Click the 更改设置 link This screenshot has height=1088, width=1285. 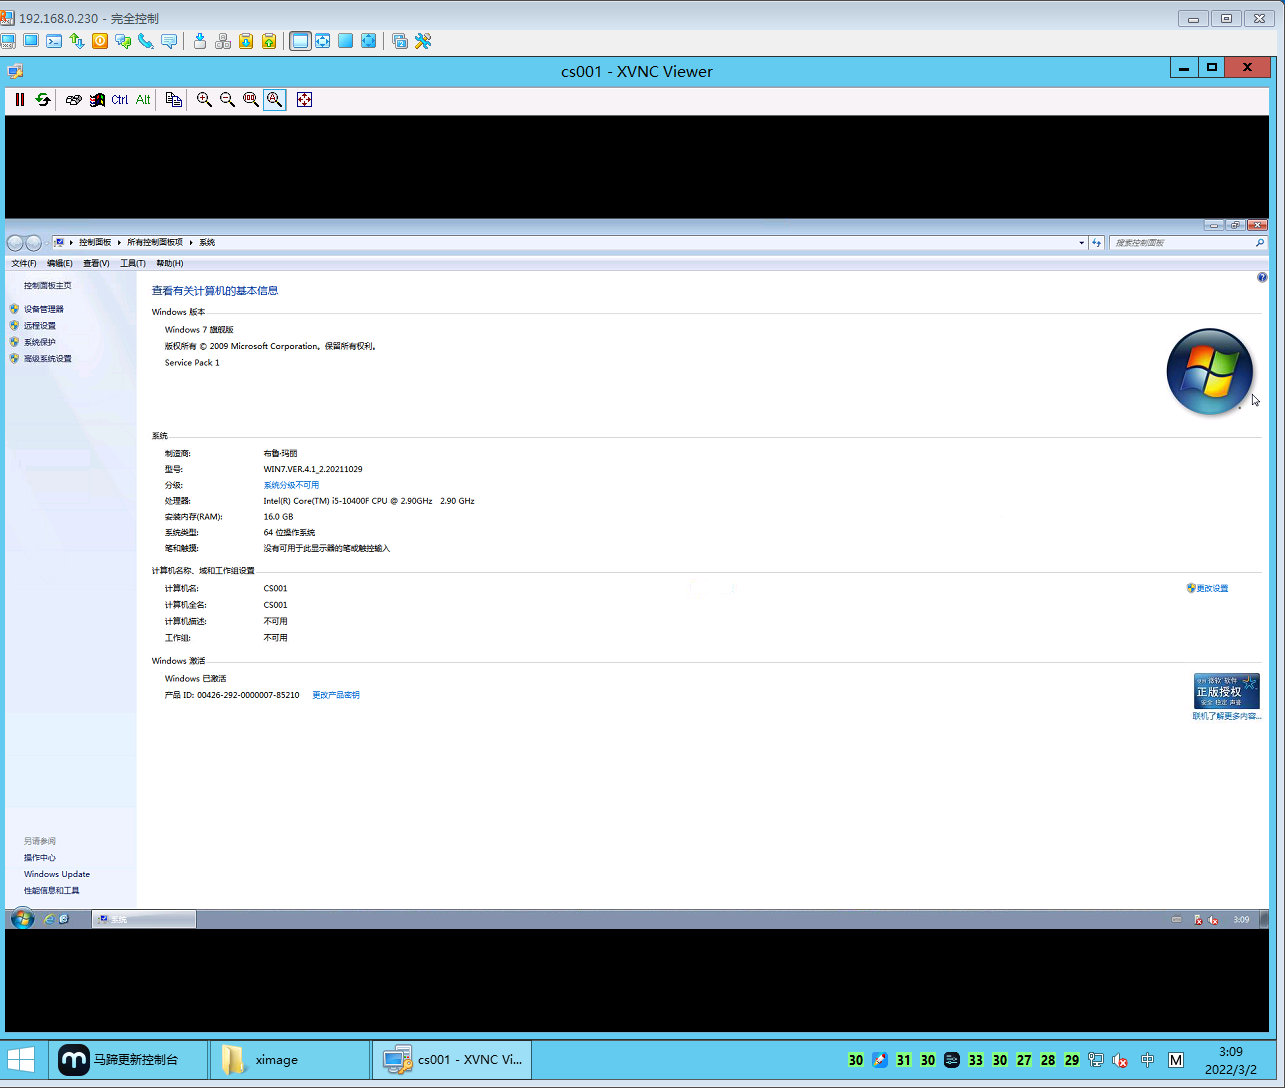1212,589
